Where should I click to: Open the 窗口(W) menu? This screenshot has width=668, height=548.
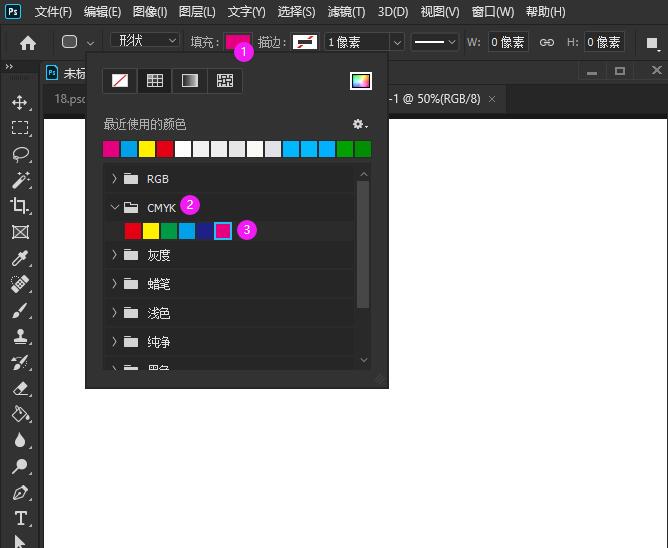pos(493,12)
